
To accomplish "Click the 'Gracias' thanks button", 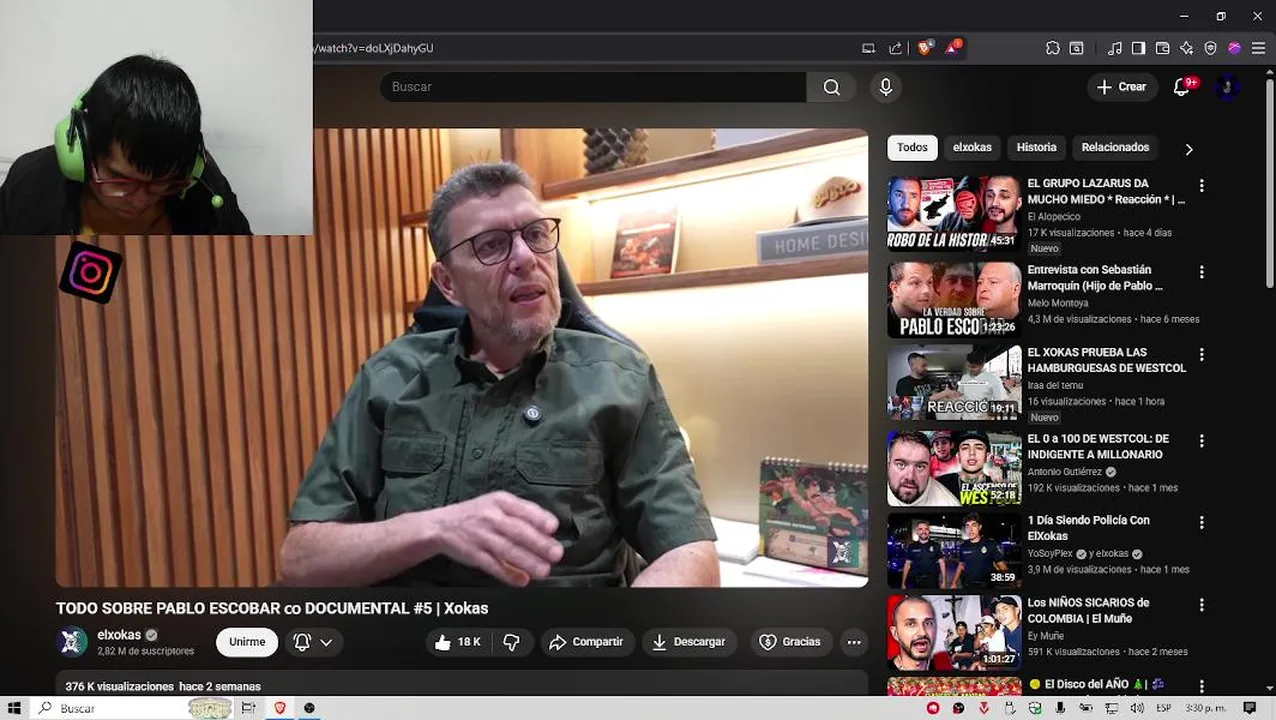I will point(790,642).
